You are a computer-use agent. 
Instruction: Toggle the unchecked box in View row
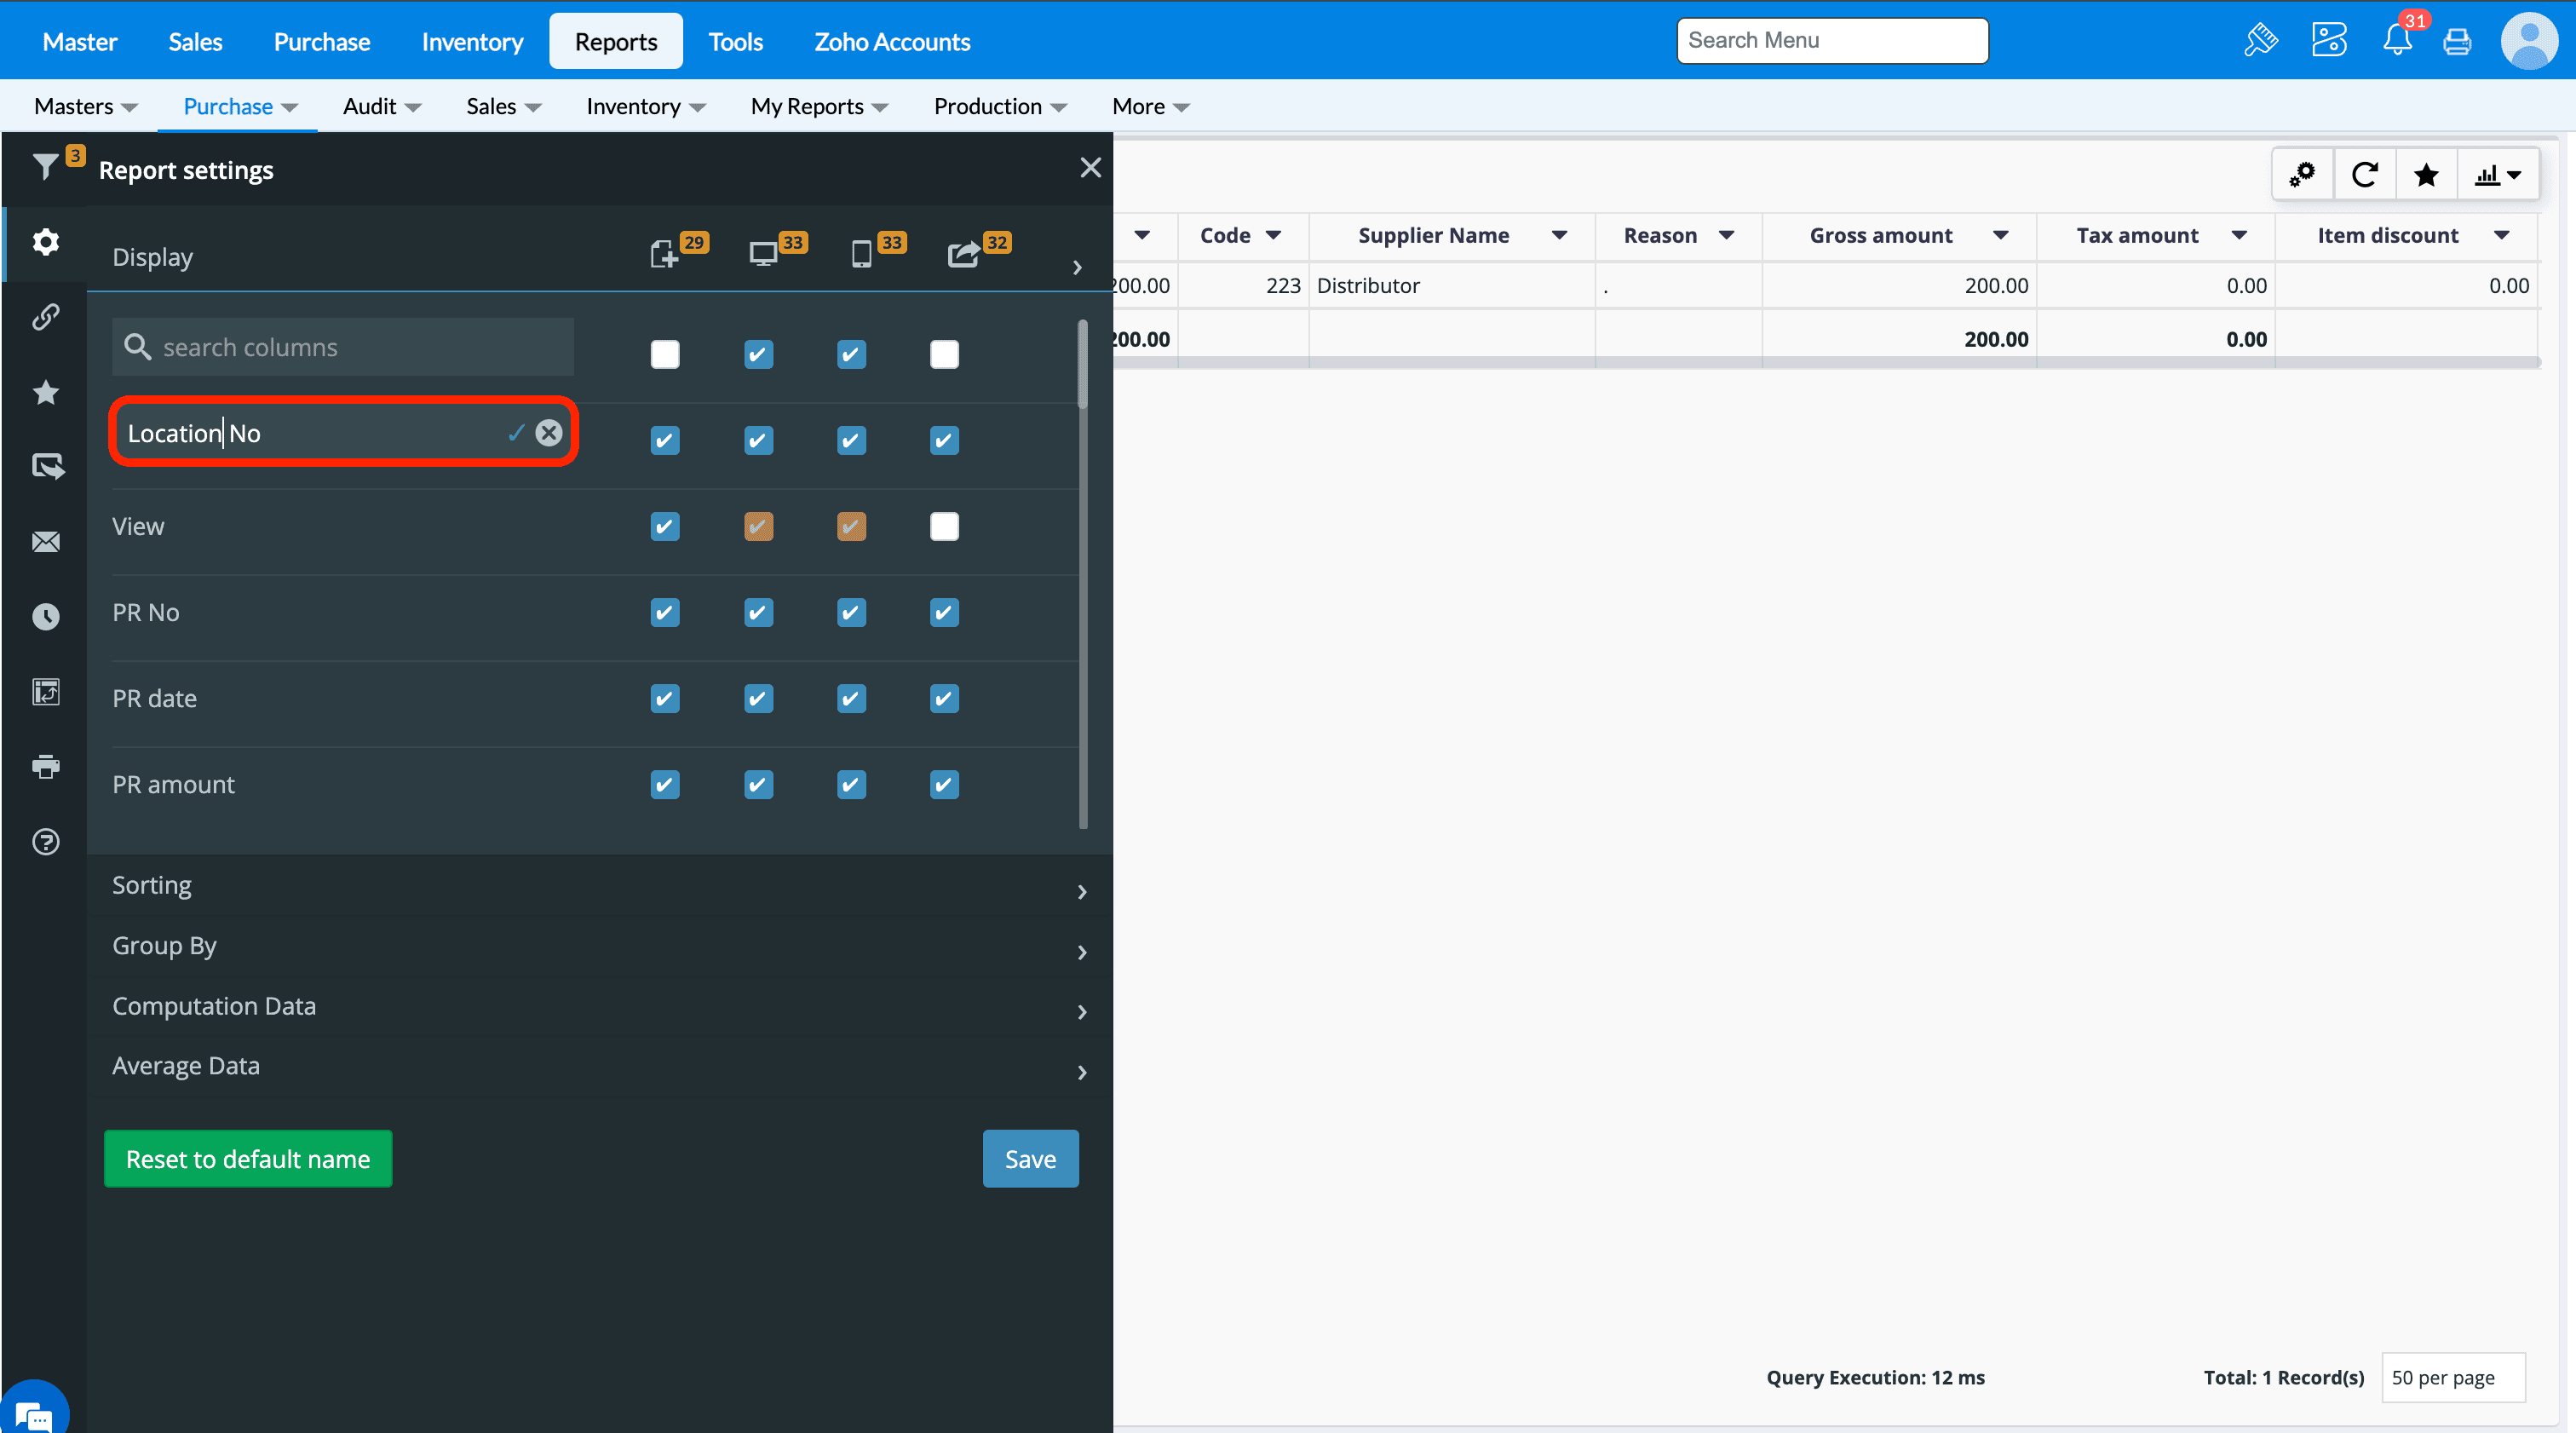click(944, 527)
